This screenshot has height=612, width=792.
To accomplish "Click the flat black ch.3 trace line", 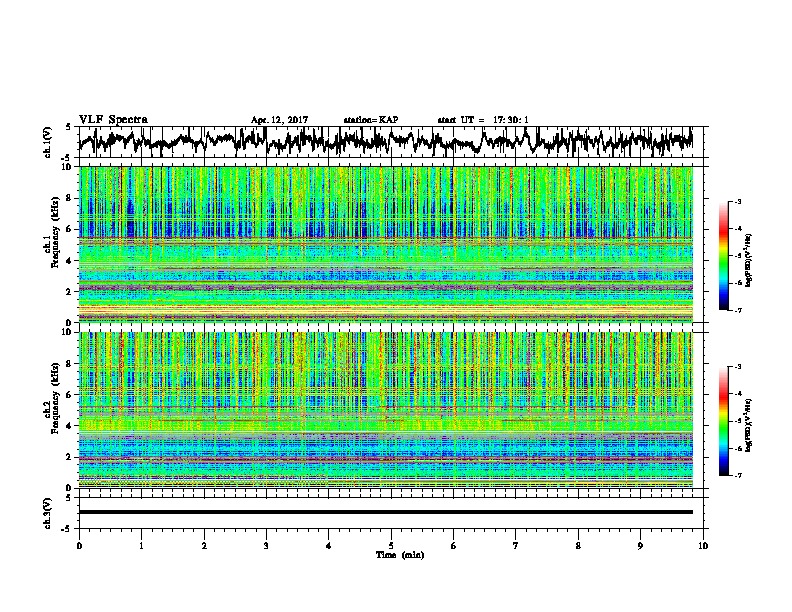I will click(x=385, y=512).
